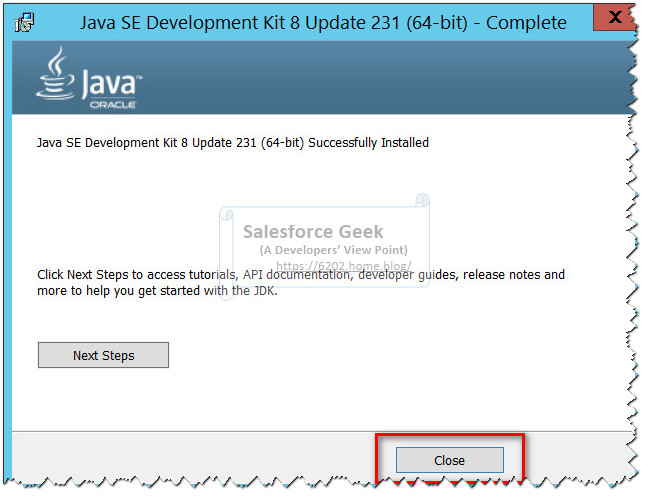Open Next Steps for tutorials and documentation

[x=103, y=355]
